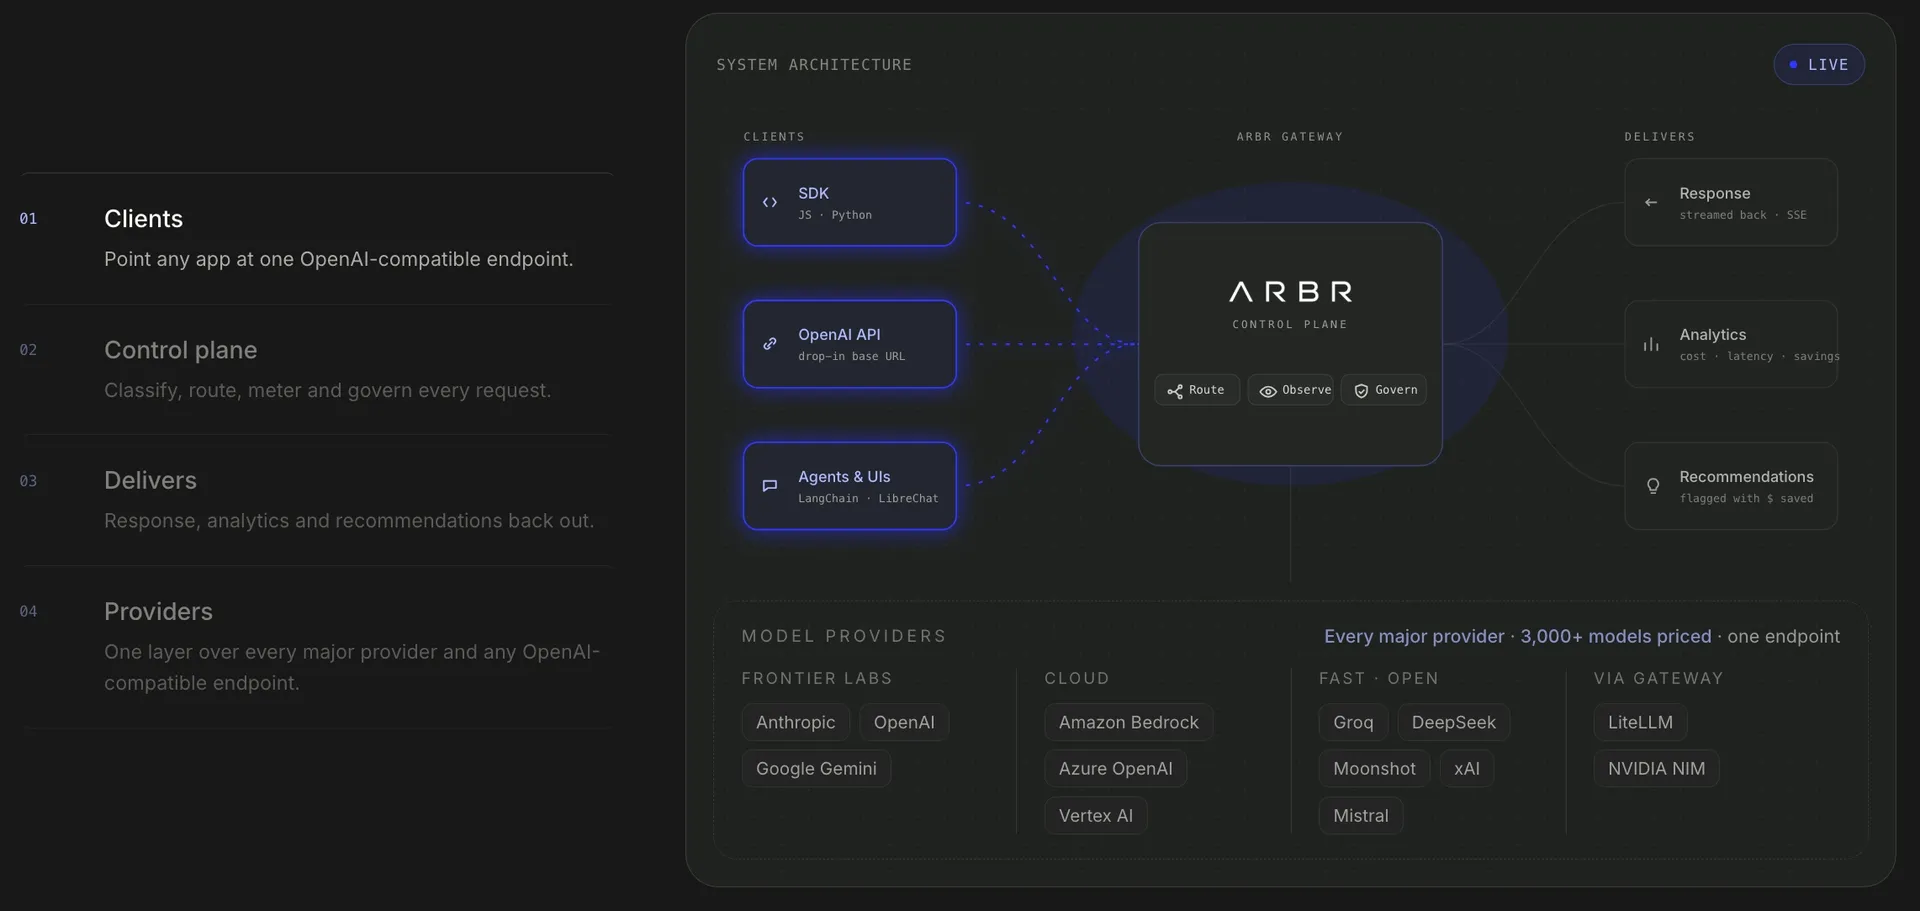Screen dimensions: 1920x911
Task: Click the DeepSeek provider chip
Action: coord(1454,722)
